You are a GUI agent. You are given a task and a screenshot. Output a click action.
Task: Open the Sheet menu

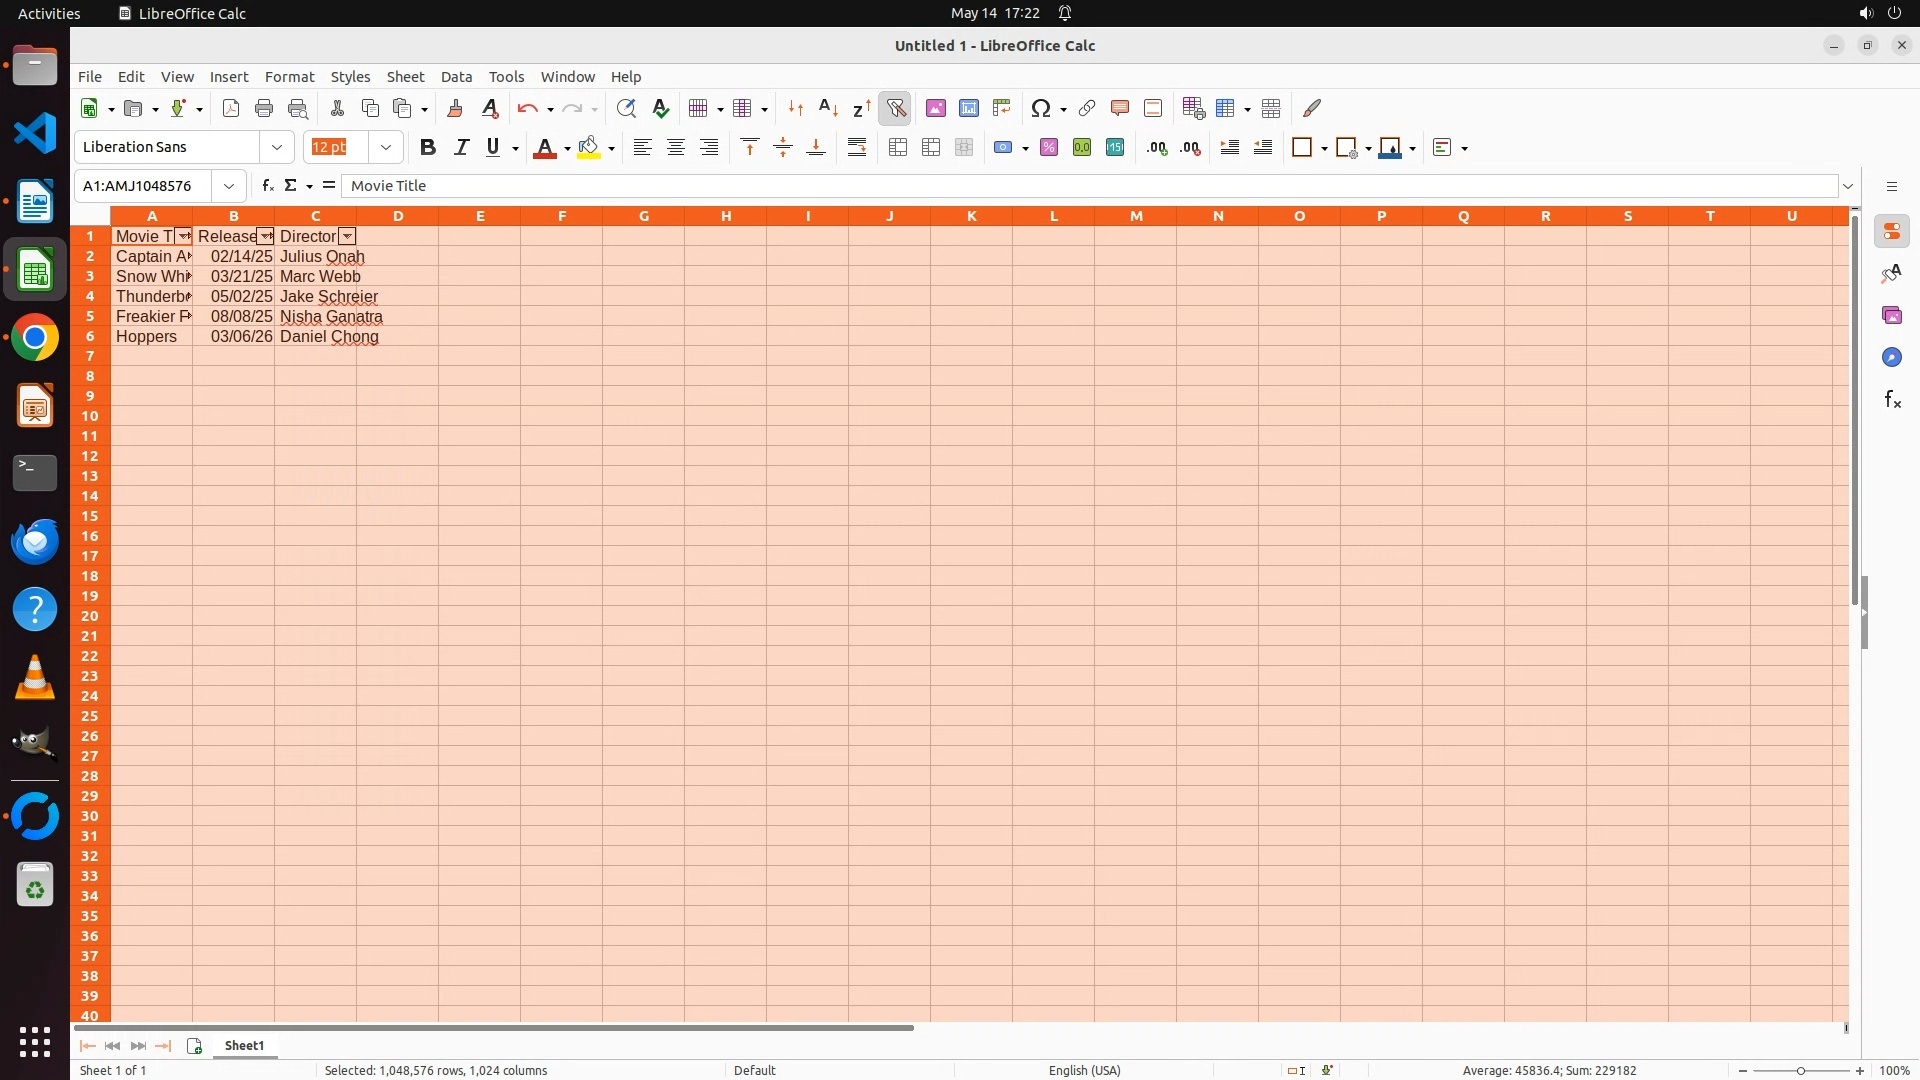point(405,76)
